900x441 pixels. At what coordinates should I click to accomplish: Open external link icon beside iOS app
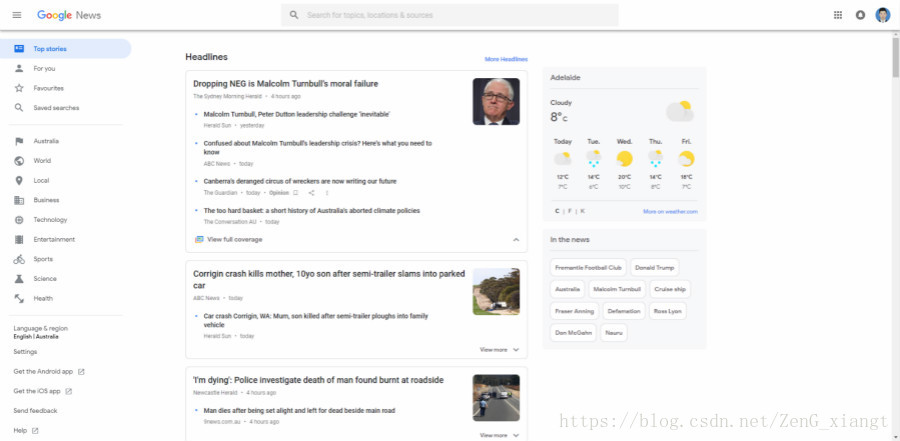pyautogui.click(x=69, y=391)
